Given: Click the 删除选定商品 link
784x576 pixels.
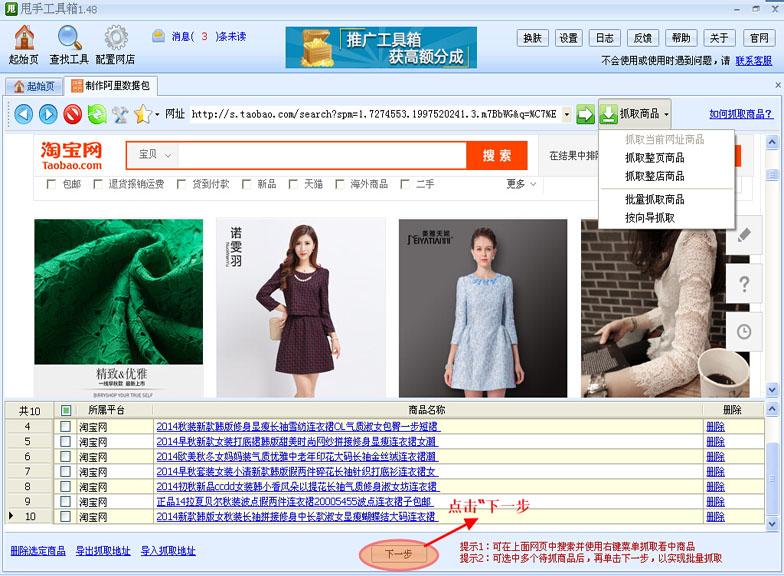Looking at the screenshot, I should pyautogui.click(x=38, y=551).
